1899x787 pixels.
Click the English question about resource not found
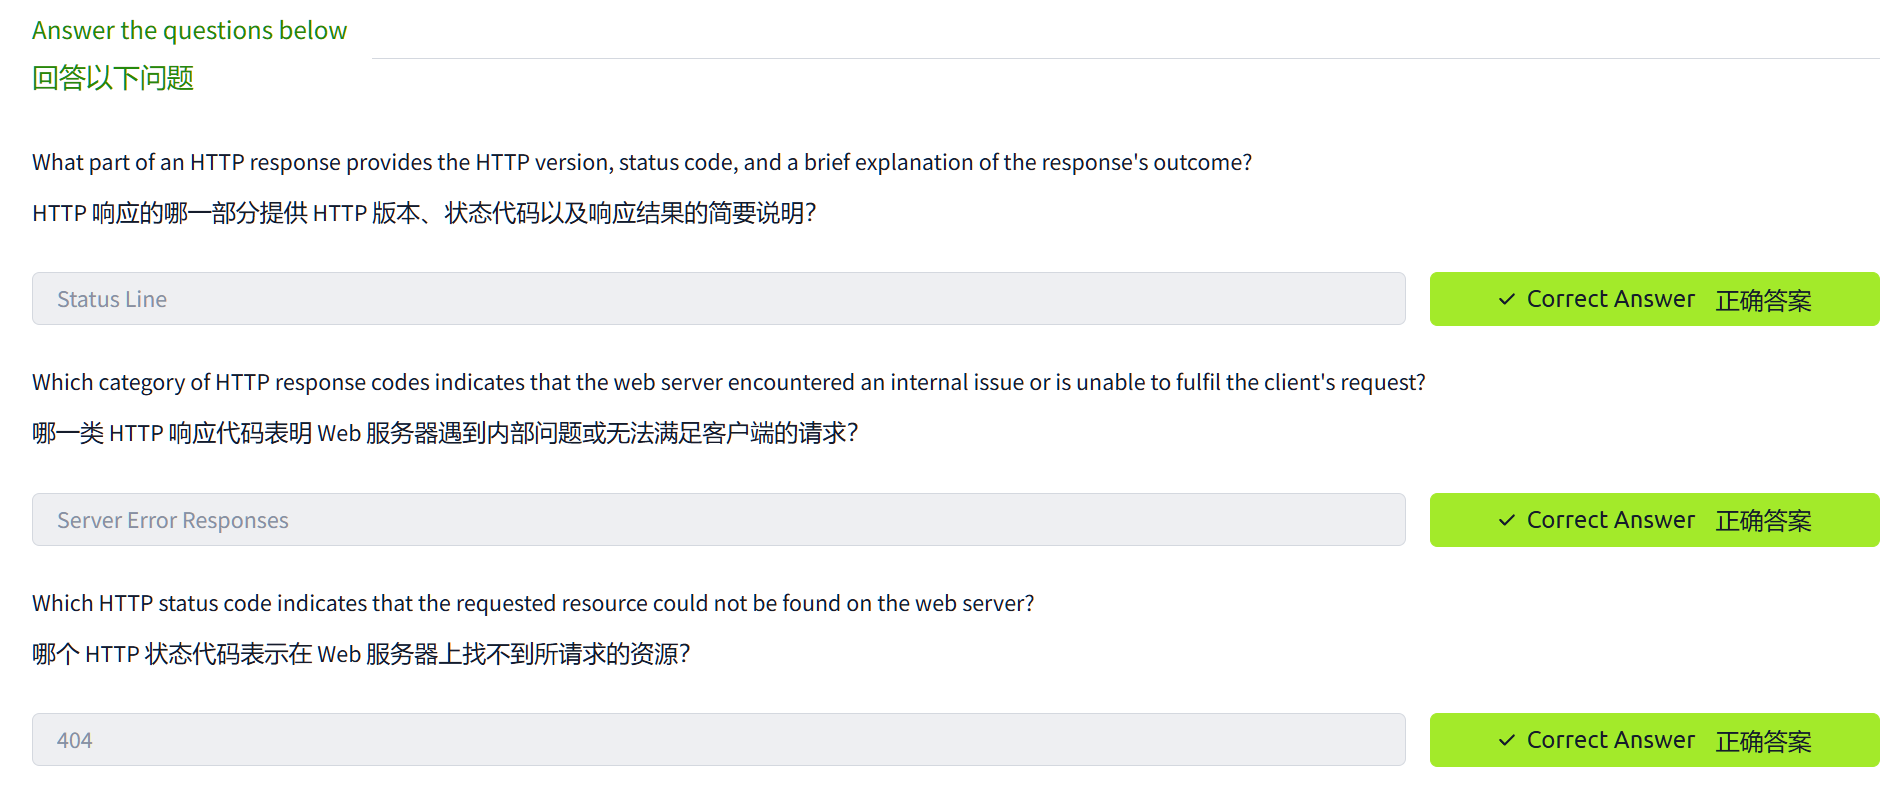click(533, 603)
